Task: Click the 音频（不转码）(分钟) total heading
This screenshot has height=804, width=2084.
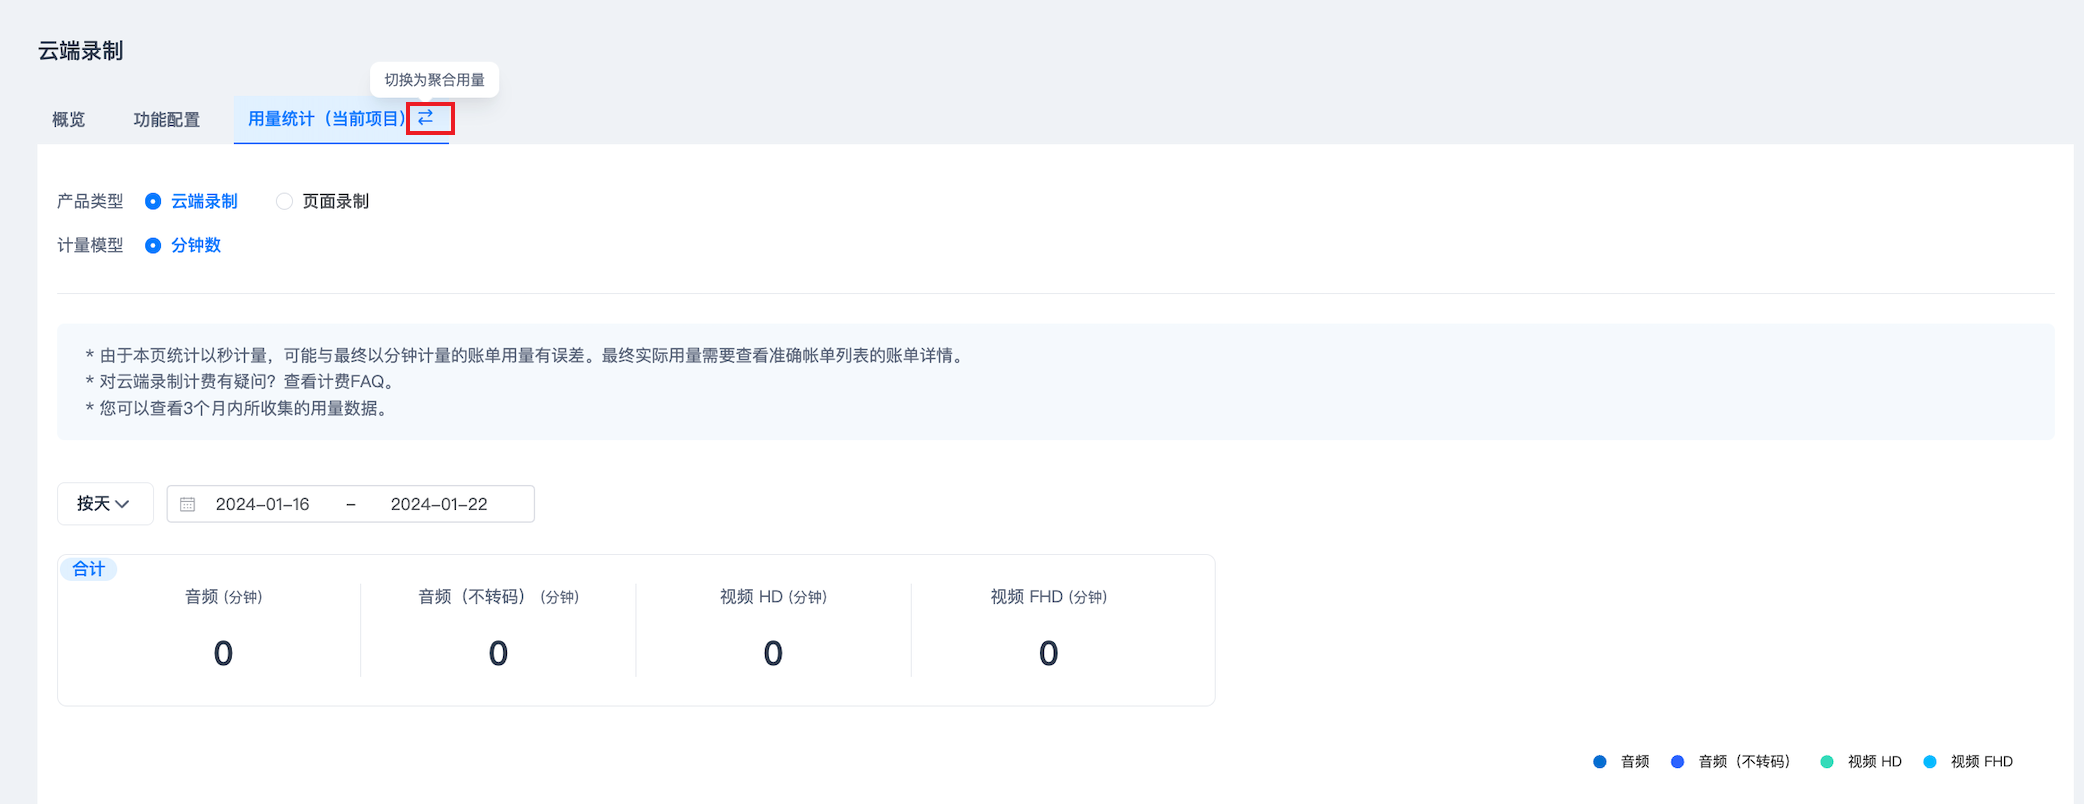Action: pos(498,597)
